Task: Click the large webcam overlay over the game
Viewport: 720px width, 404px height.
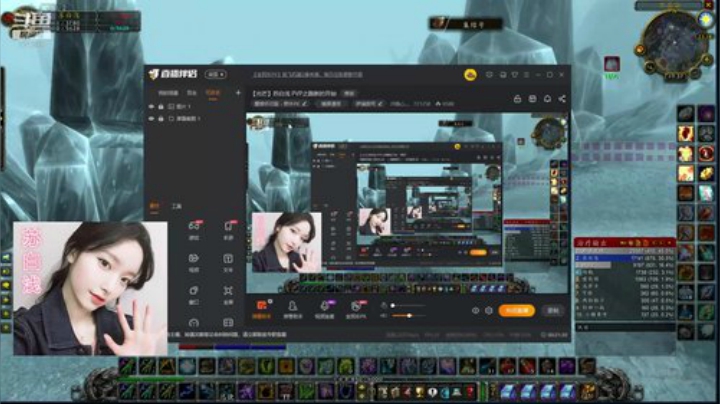Action: coord(90,288)
